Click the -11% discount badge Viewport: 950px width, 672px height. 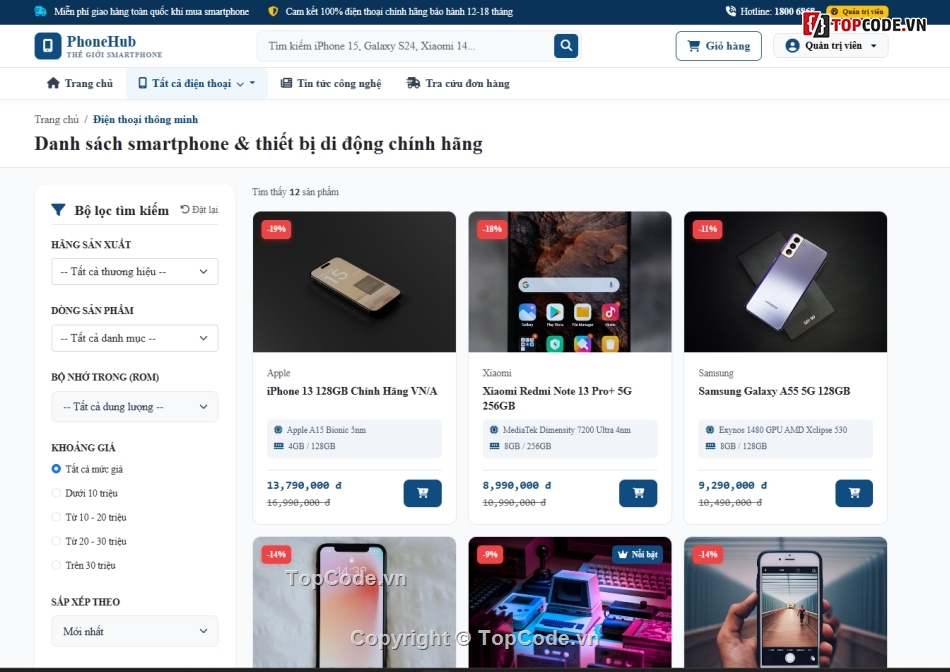708,229
